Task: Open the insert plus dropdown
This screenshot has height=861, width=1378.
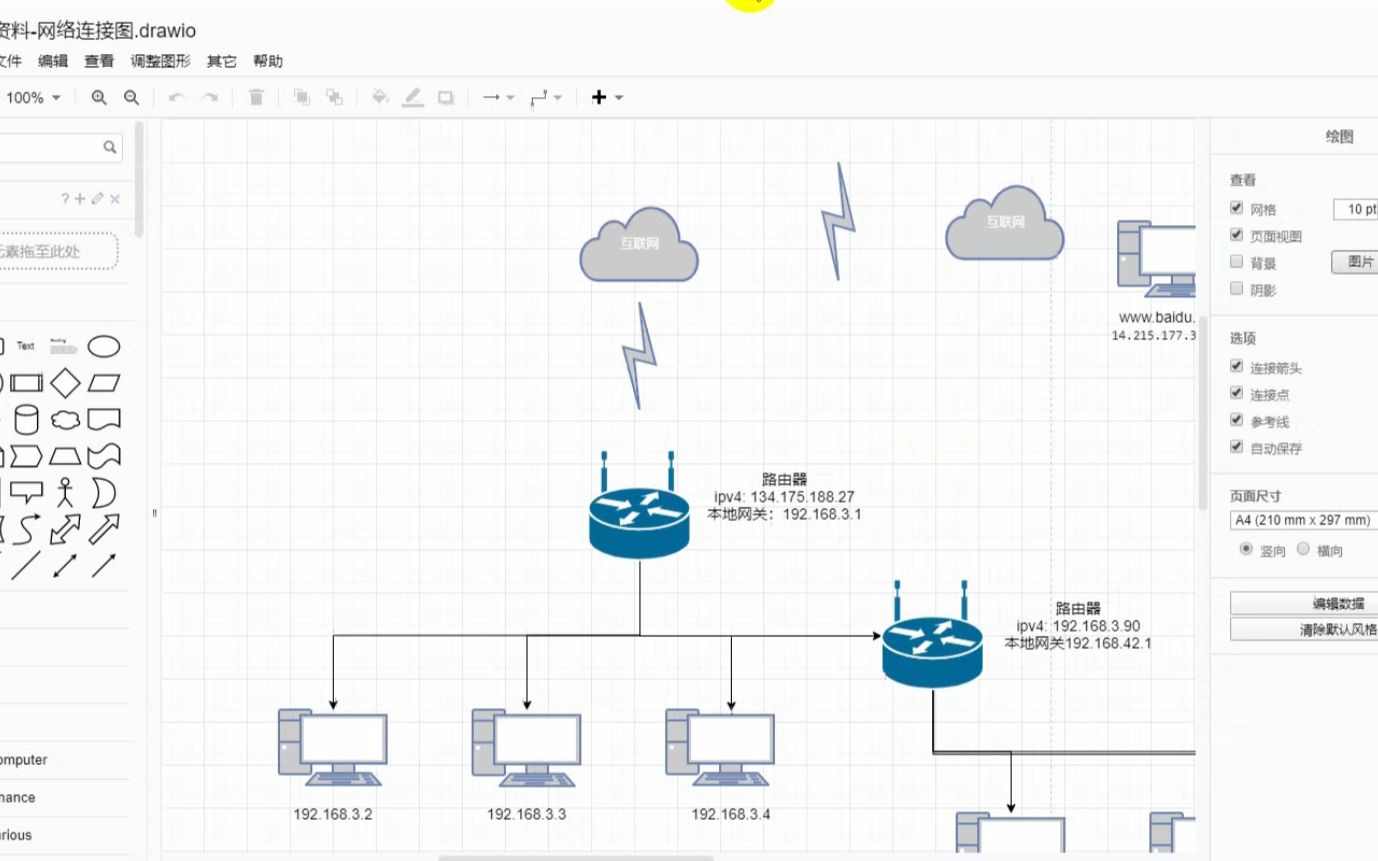Action: (x=607, y=97)
